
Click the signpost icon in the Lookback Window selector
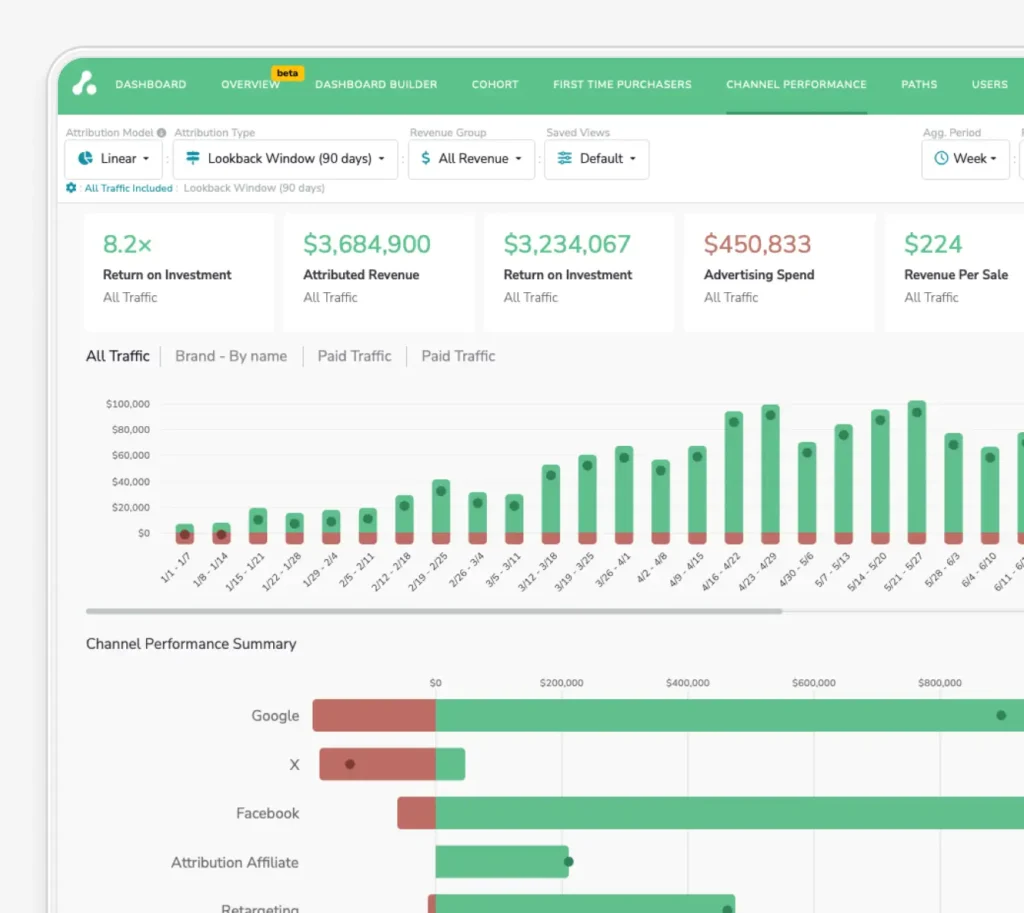(193, 159)
